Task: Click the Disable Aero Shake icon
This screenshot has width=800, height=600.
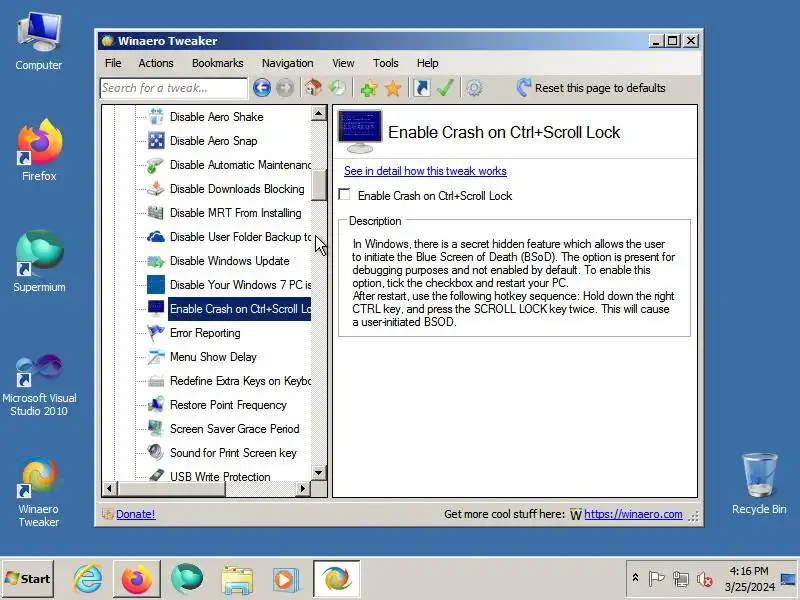Action: coord(156,117)
